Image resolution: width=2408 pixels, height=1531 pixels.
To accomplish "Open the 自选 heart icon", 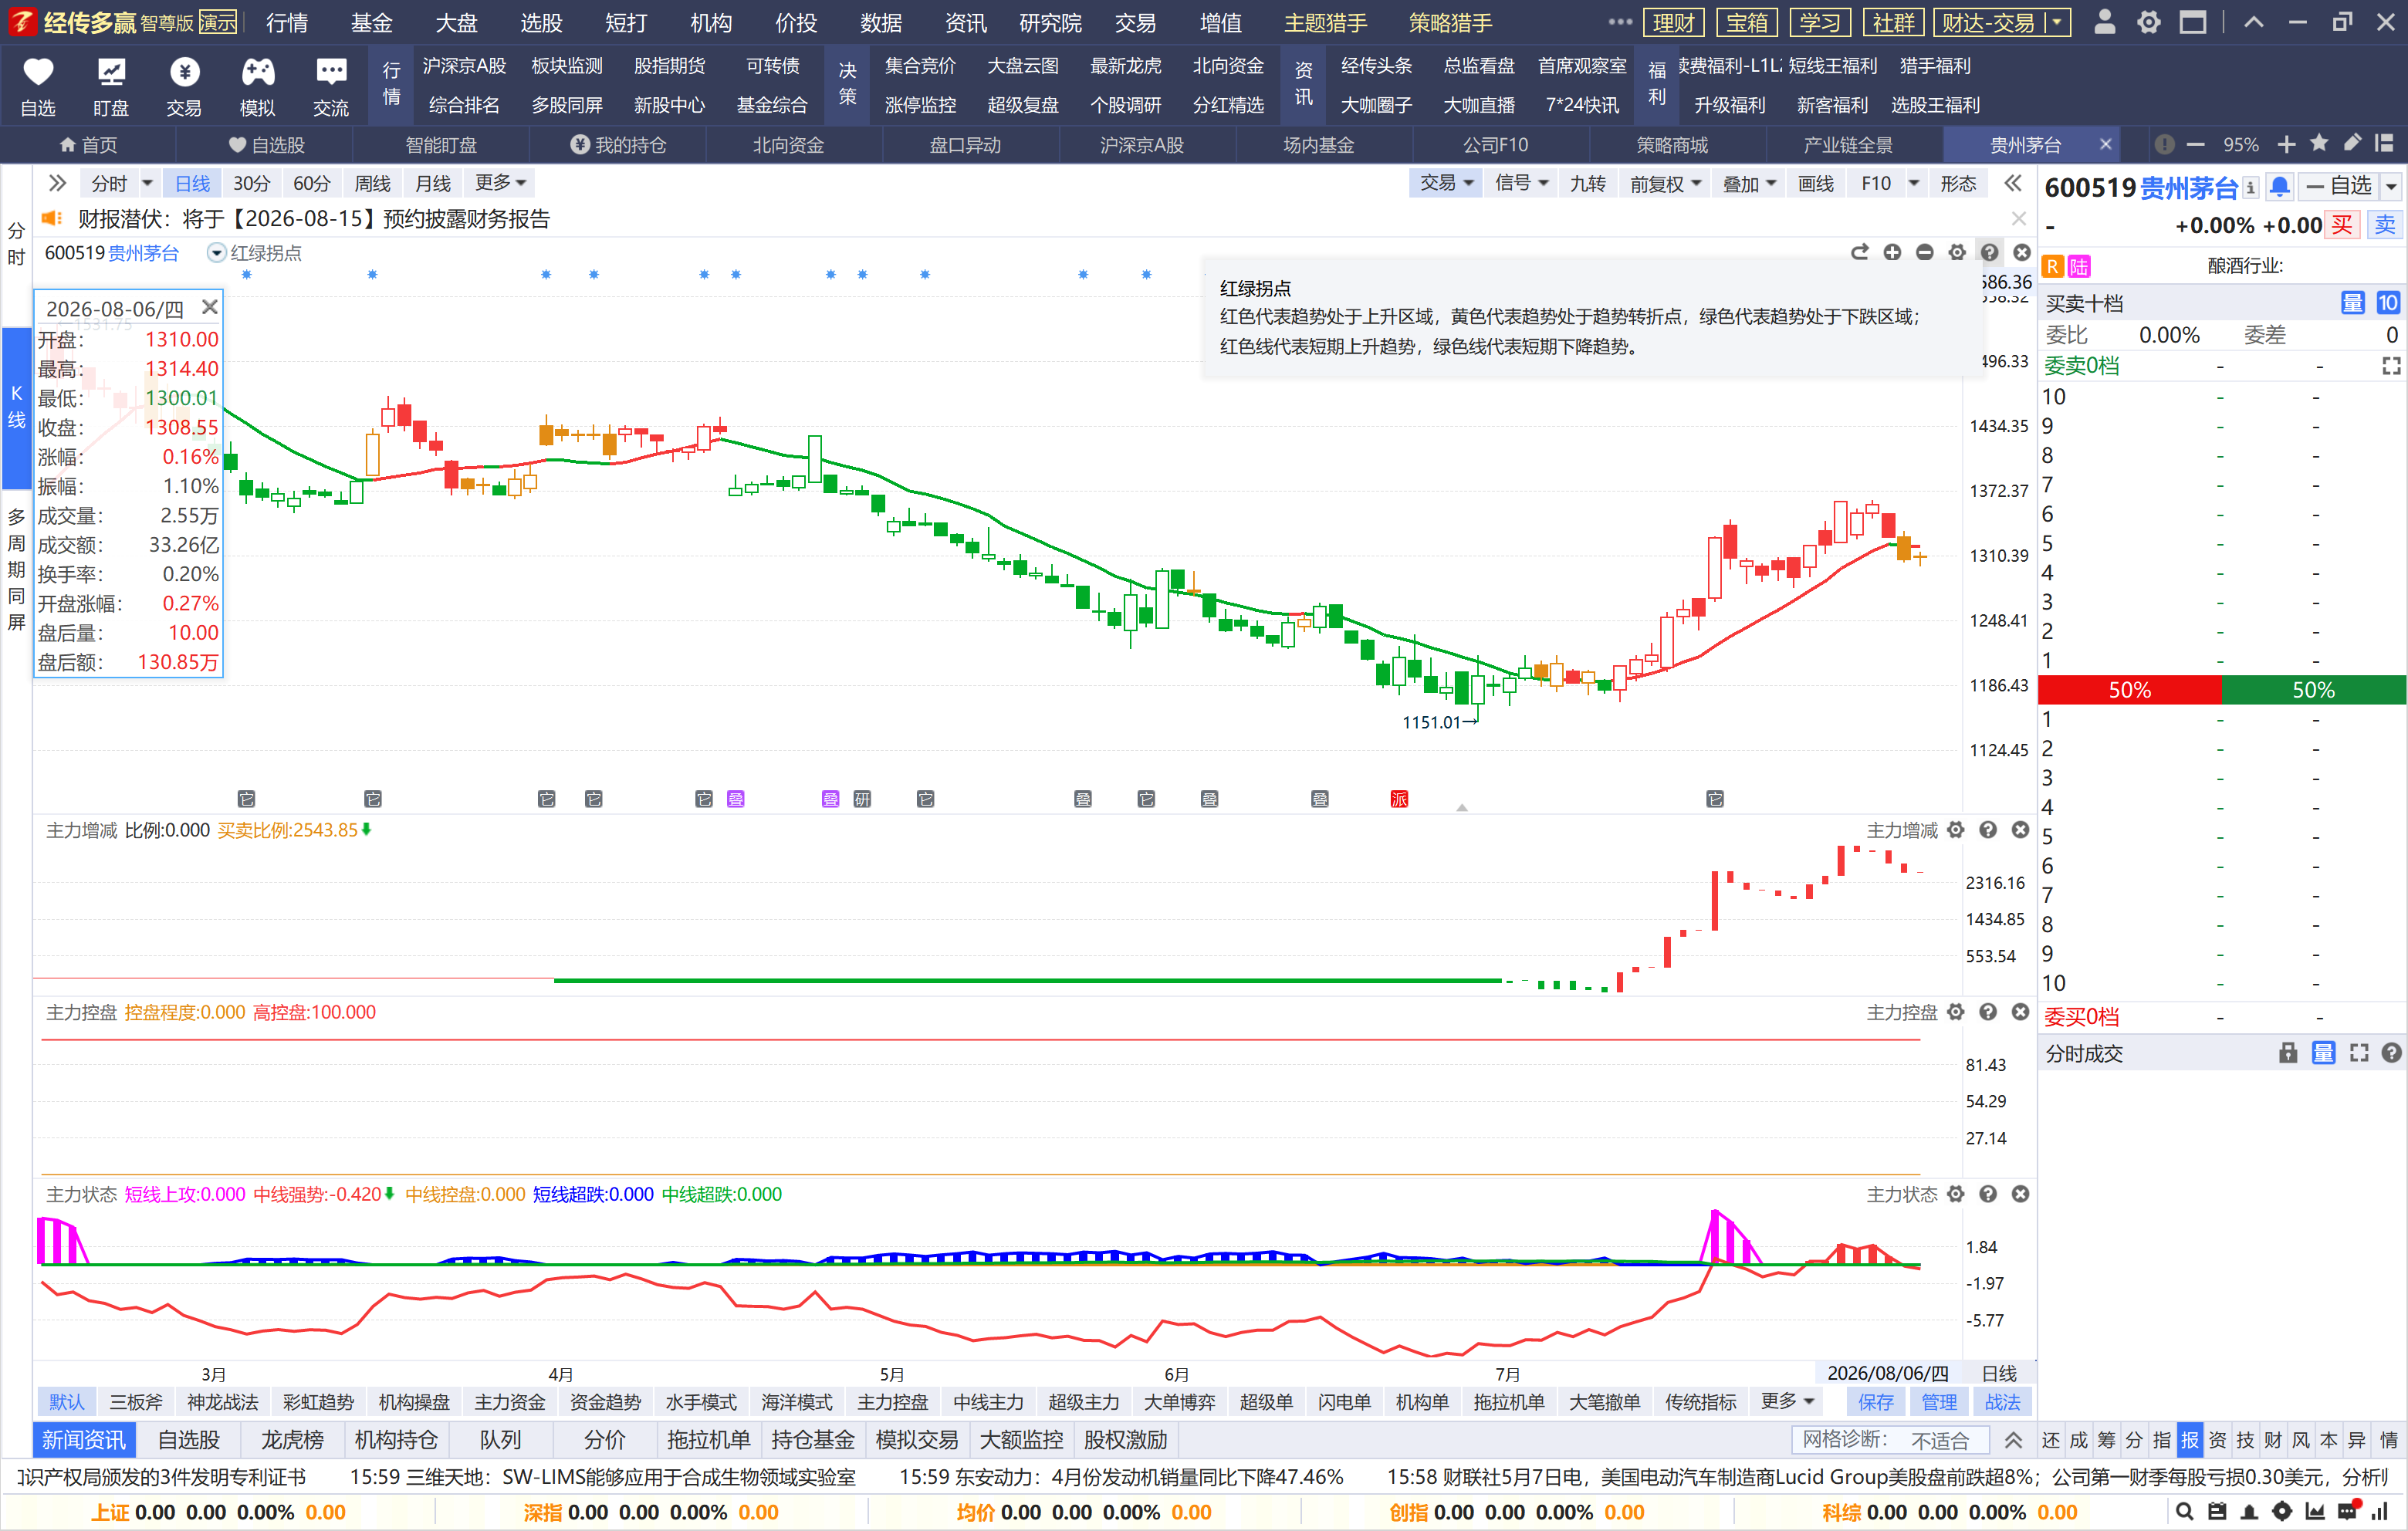I will (x=38, y=72).
